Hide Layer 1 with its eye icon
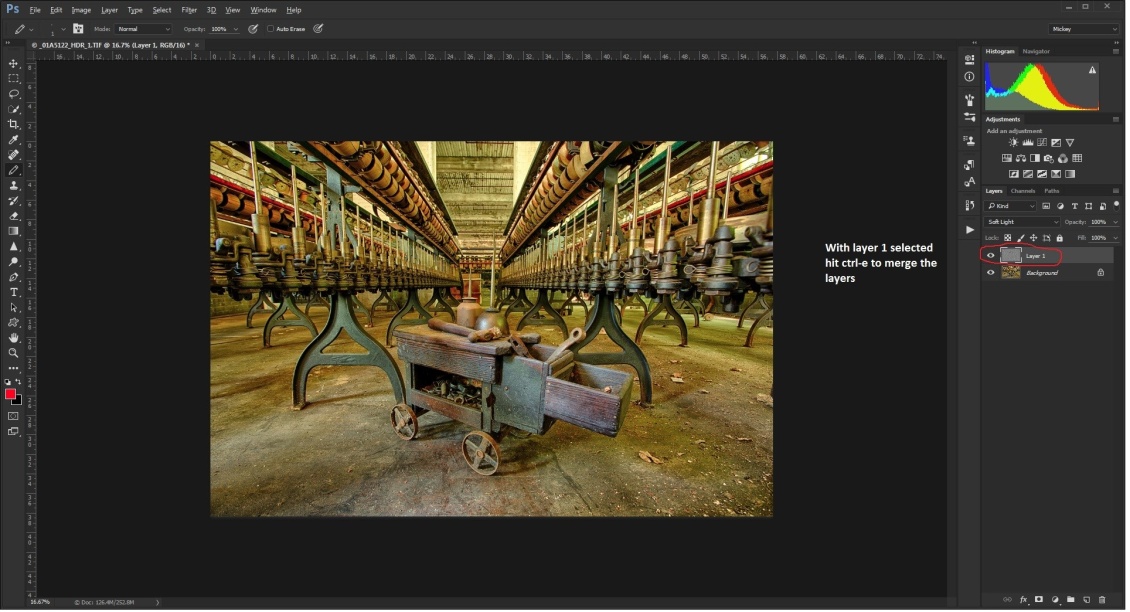 click(990, 256)
